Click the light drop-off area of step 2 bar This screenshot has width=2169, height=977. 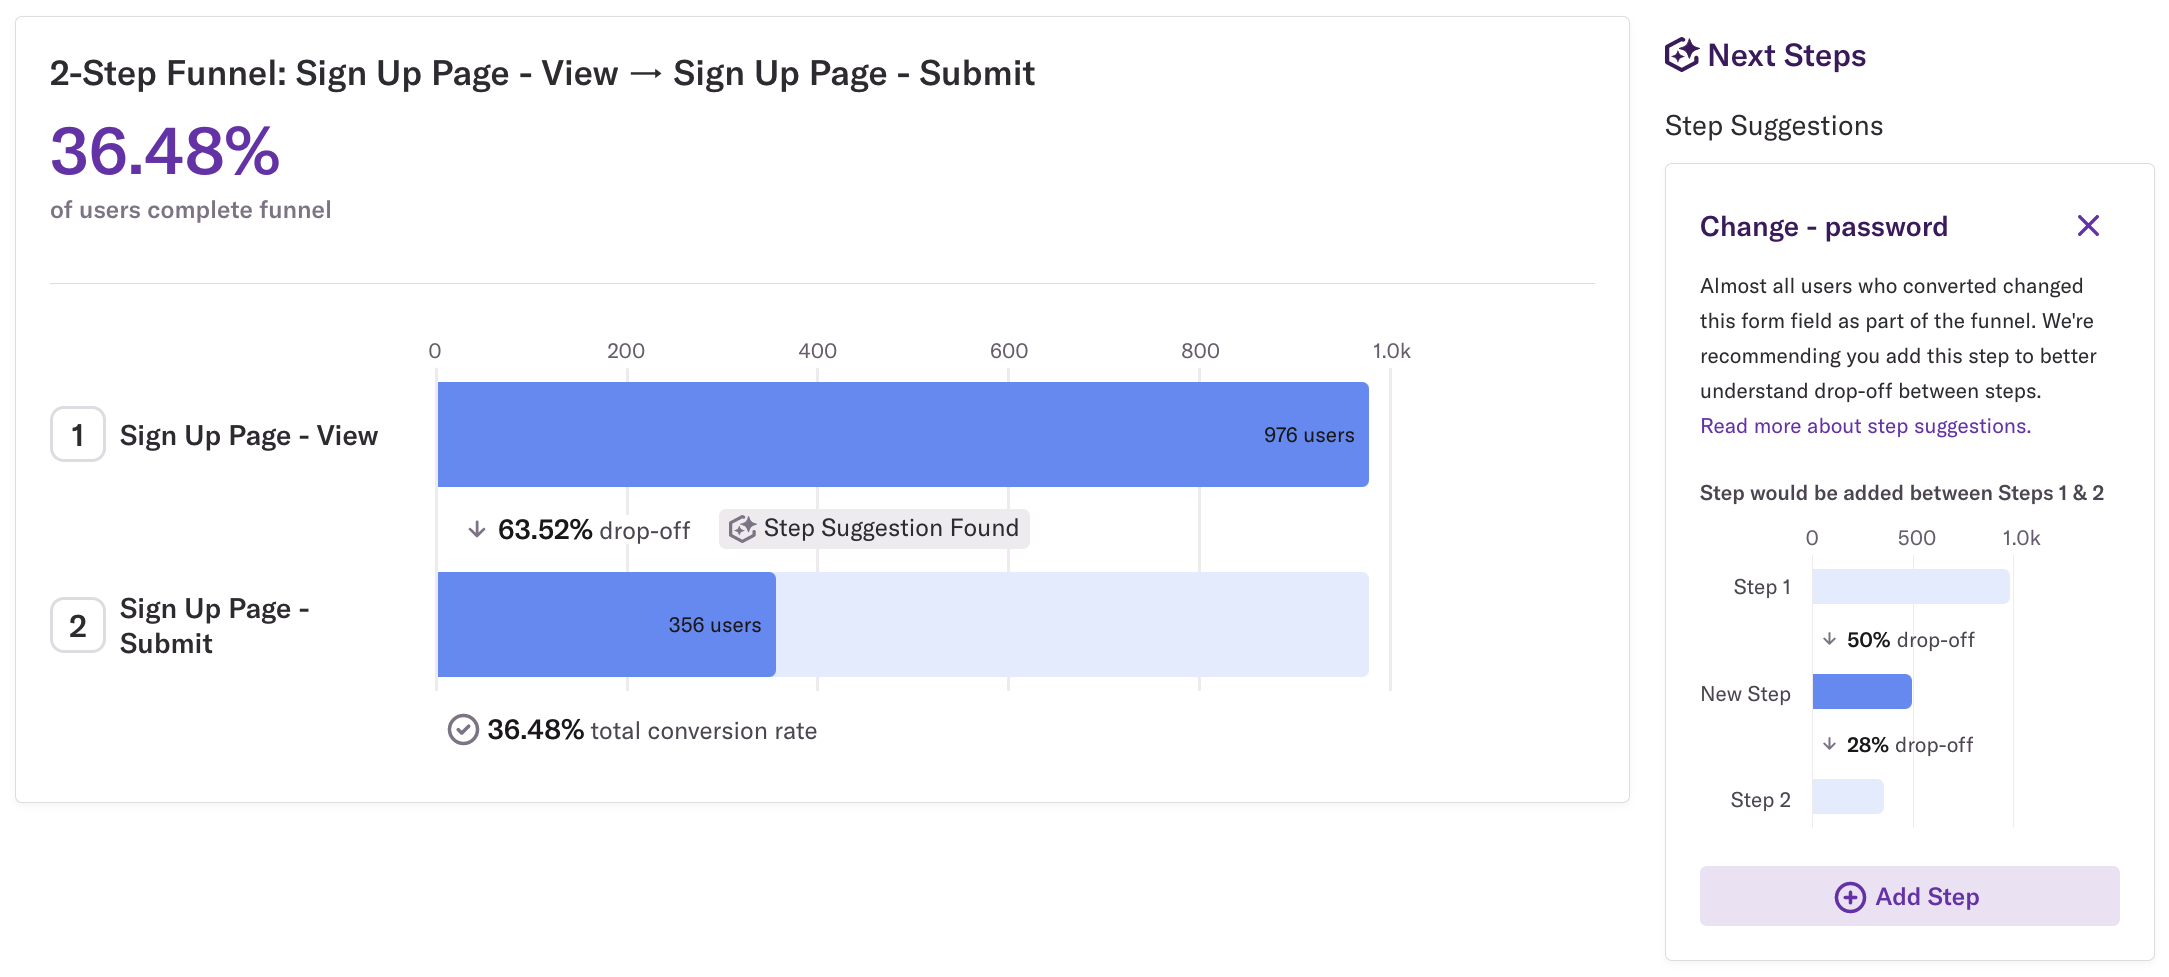(x=1071, y=624)
